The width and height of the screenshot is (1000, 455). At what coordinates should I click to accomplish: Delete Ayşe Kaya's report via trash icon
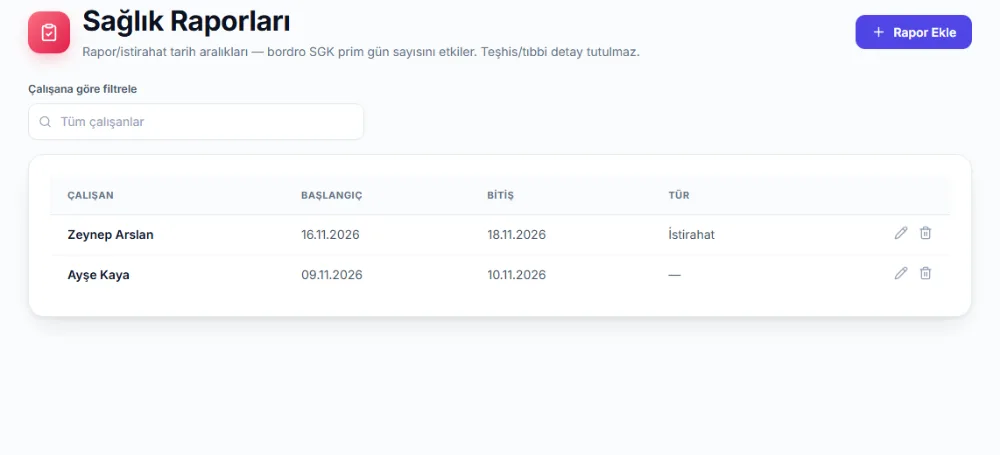tap(925, 273)
